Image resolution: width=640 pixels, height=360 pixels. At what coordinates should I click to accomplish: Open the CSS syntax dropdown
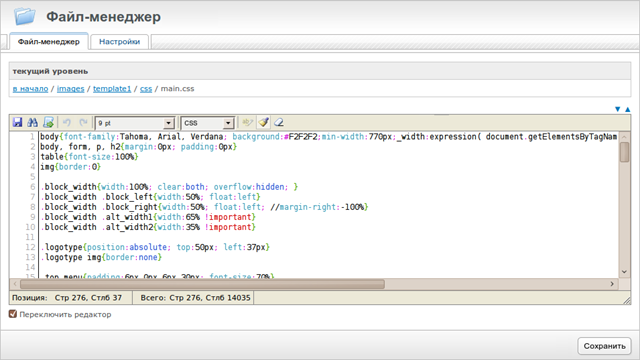click(208, 123)
